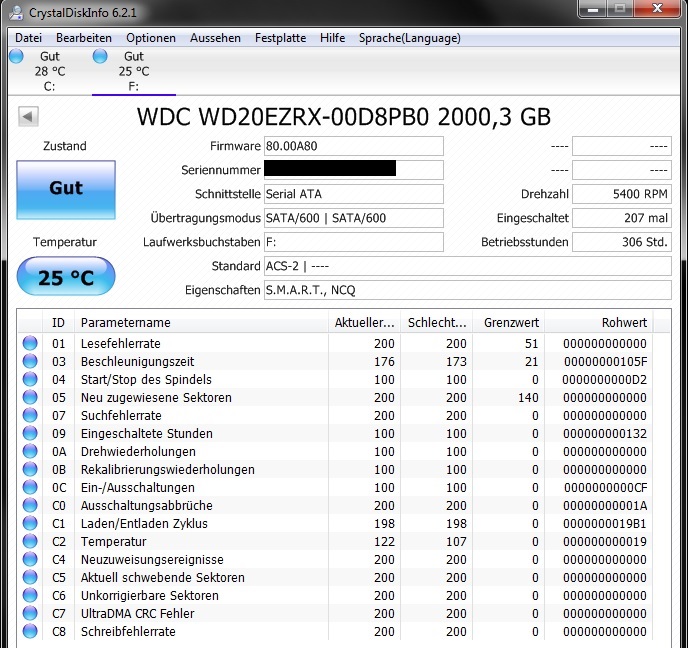Select Grenzwert value 140
The image size is (688, 648).
pyautogui.click(x=528, y=397)
